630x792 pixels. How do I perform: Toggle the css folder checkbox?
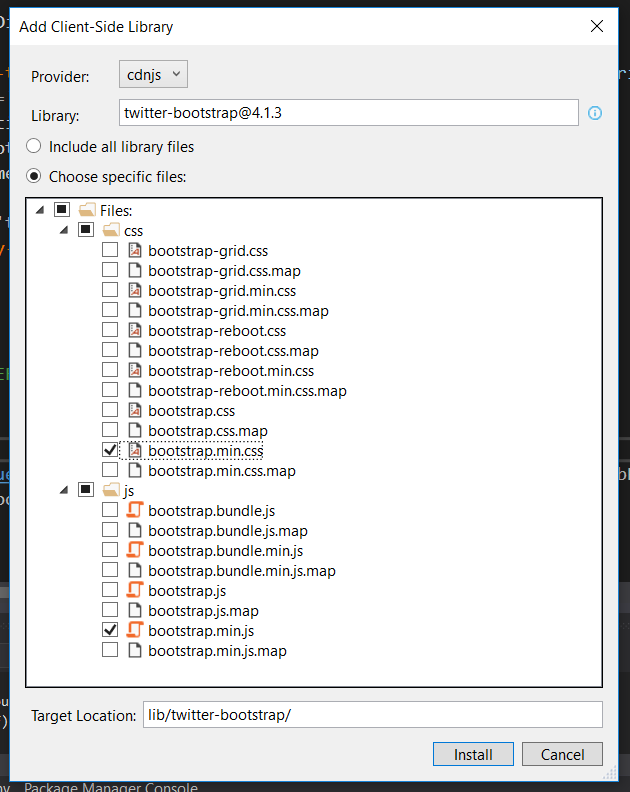86,229
